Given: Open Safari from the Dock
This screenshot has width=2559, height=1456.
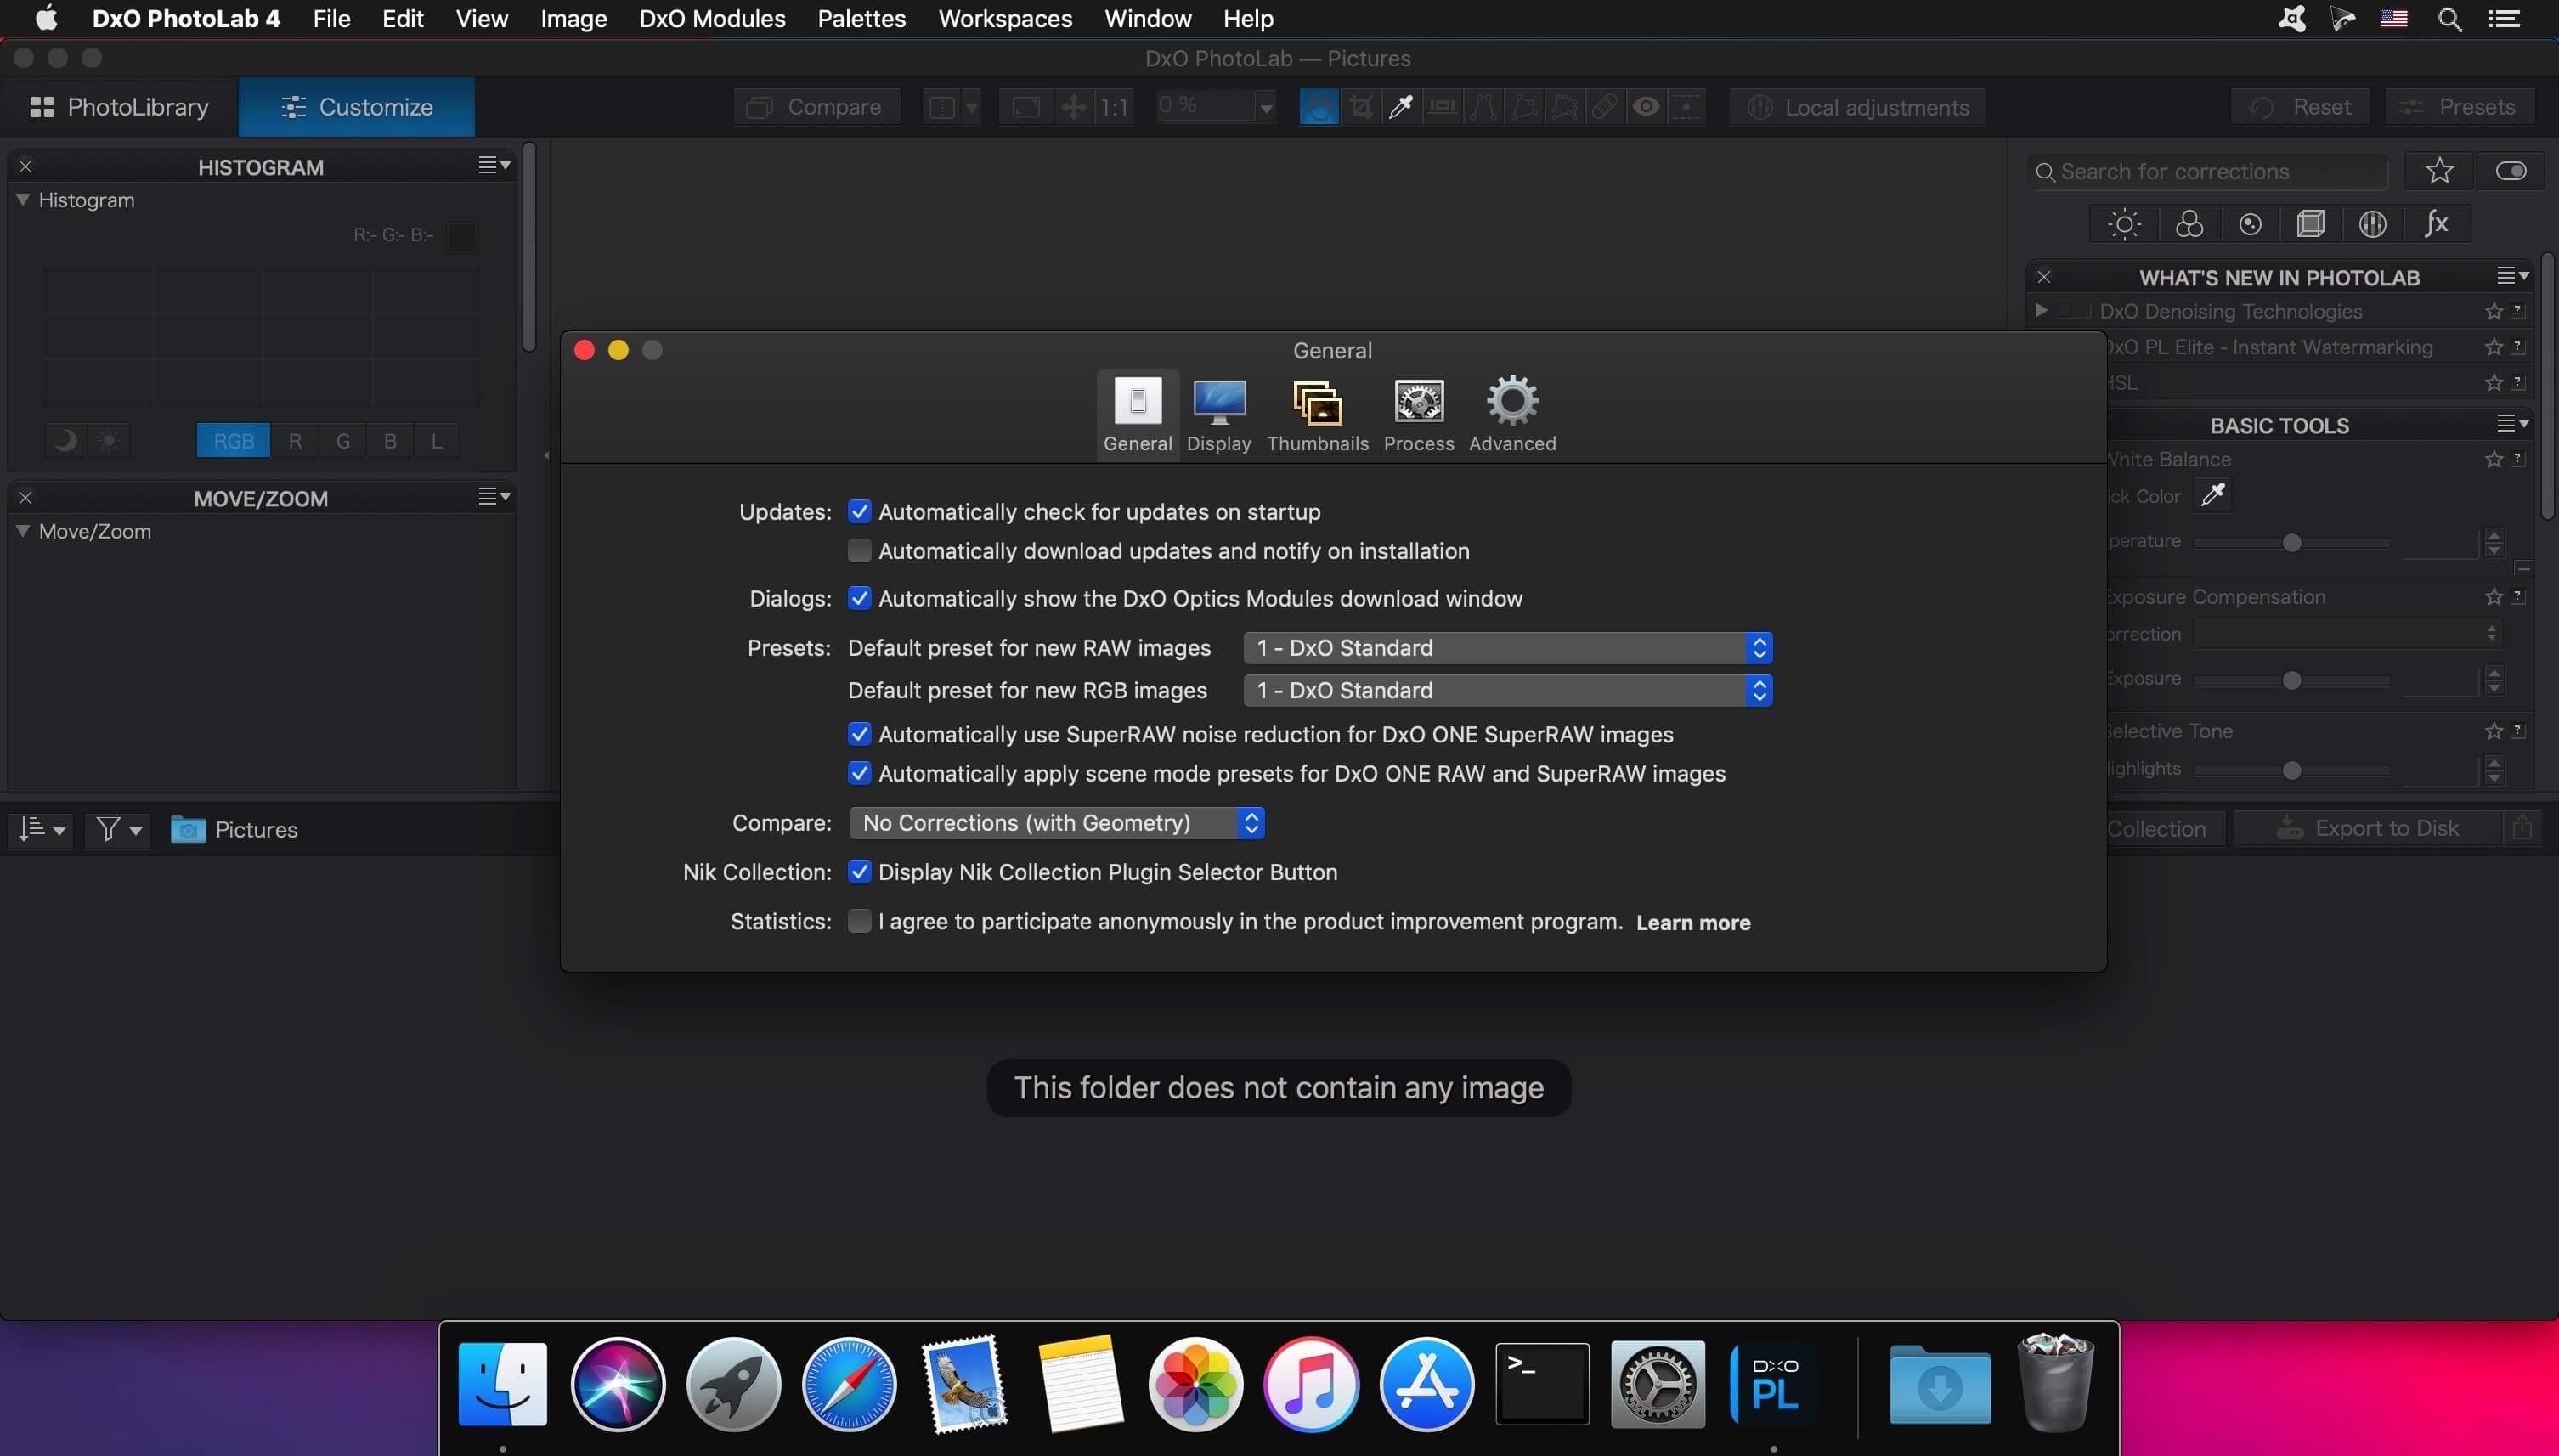Looking at the screenshot, I should coord(849,1384).
